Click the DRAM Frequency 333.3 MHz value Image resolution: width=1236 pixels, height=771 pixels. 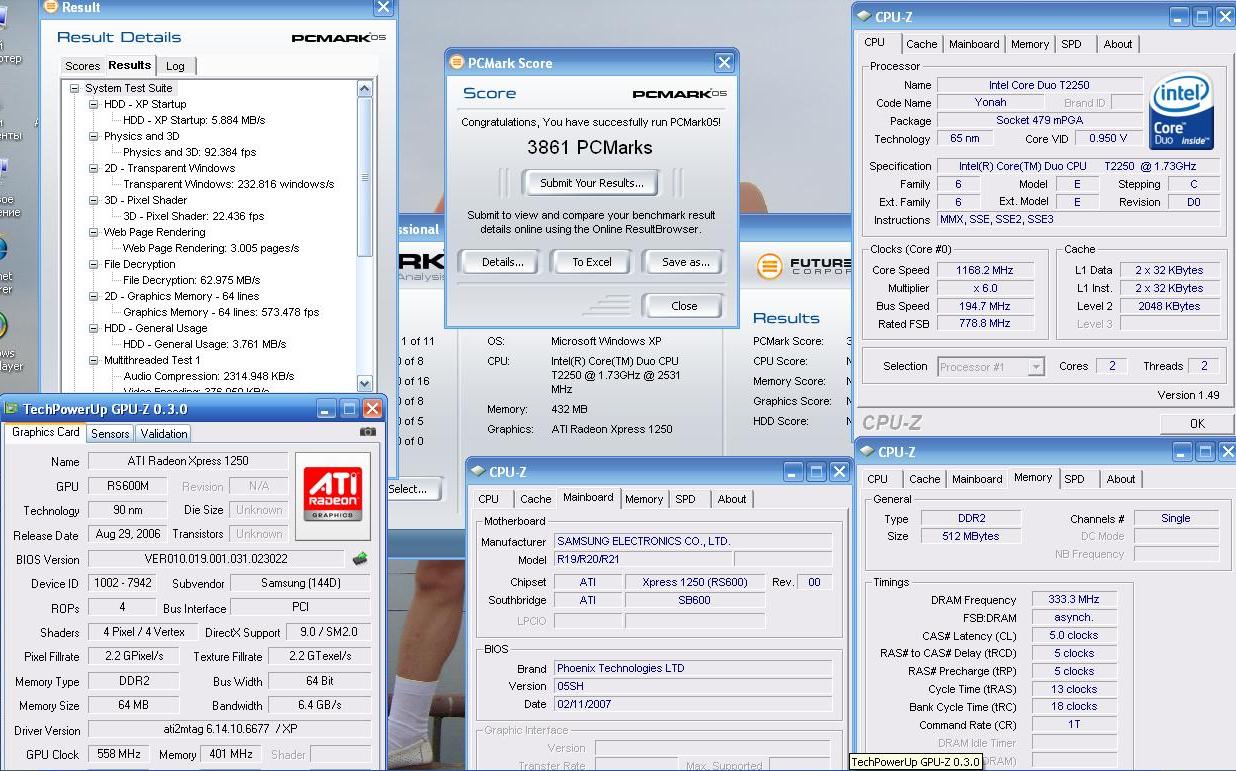pos(1074,599)
